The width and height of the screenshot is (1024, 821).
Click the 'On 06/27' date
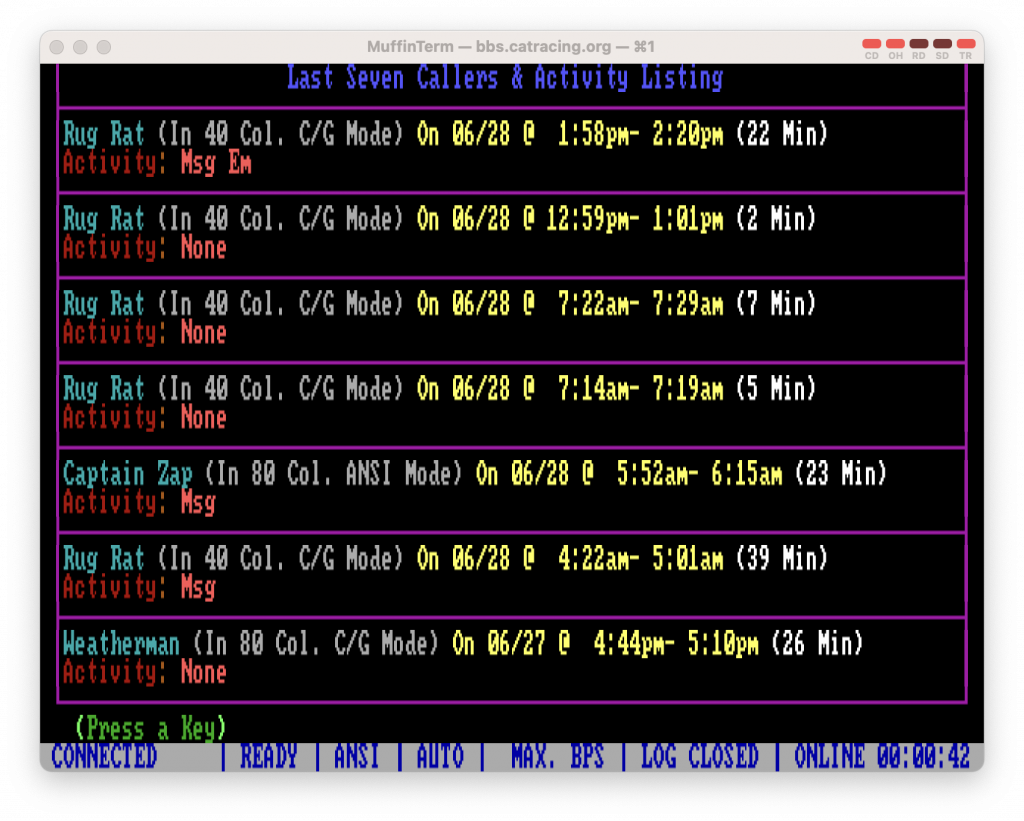[499, 643]
